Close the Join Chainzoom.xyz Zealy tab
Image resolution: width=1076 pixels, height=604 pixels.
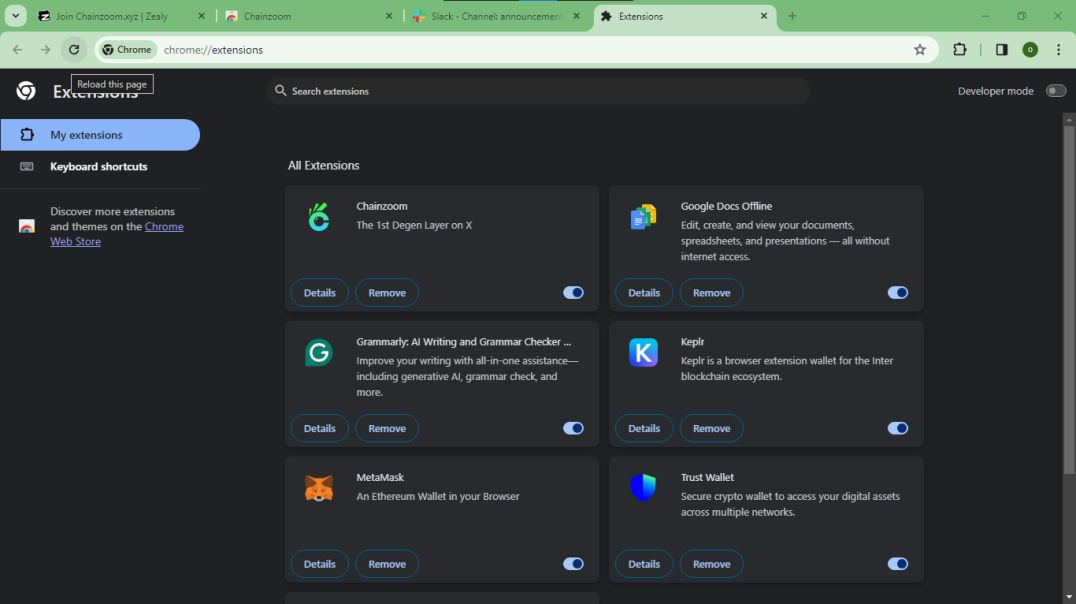click(201, 16)
